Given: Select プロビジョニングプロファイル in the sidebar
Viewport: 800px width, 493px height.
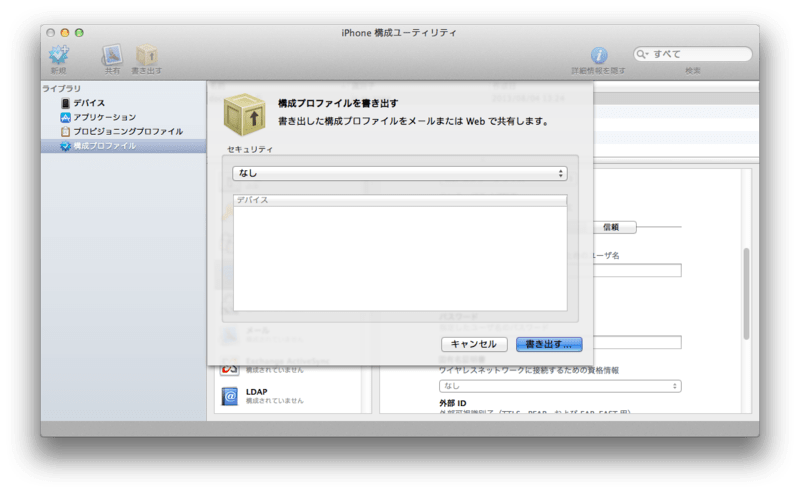Looking at the screenshot, I should pyautogui.click(x=123, y=132).
